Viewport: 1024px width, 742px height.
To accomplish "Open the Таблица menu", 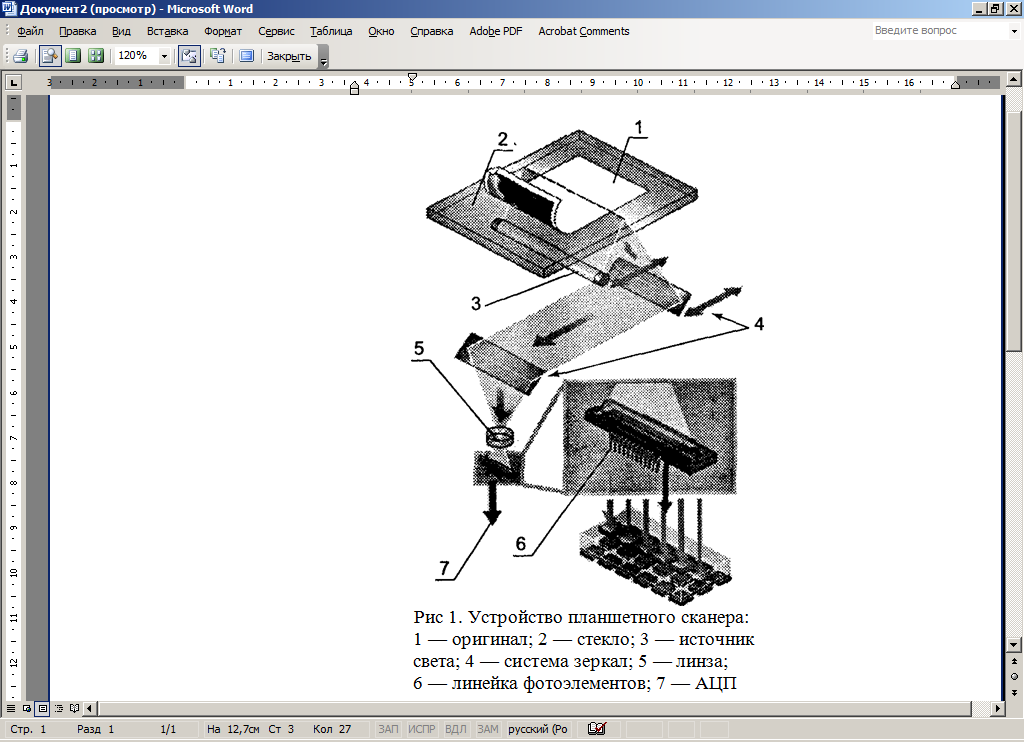I will pos(331,31).
